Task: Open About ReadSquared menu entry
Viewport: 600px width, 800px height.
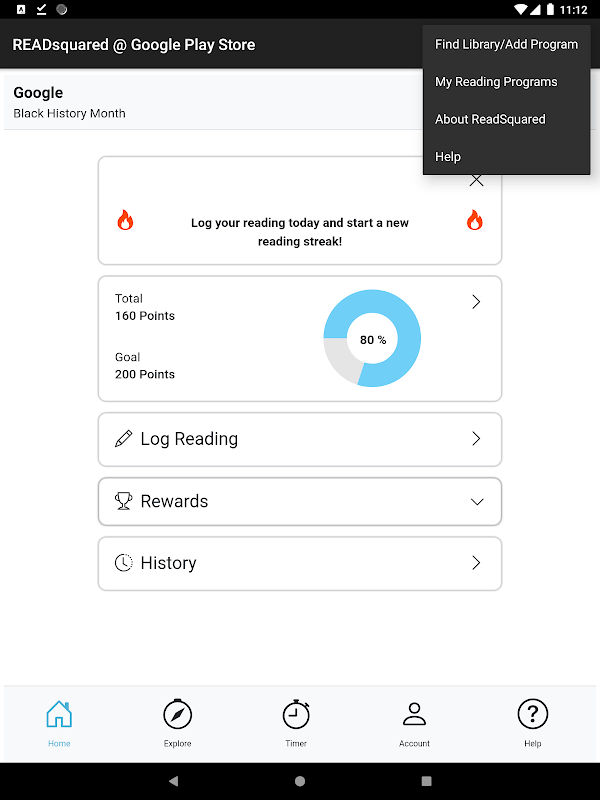Action: (490, 119)
